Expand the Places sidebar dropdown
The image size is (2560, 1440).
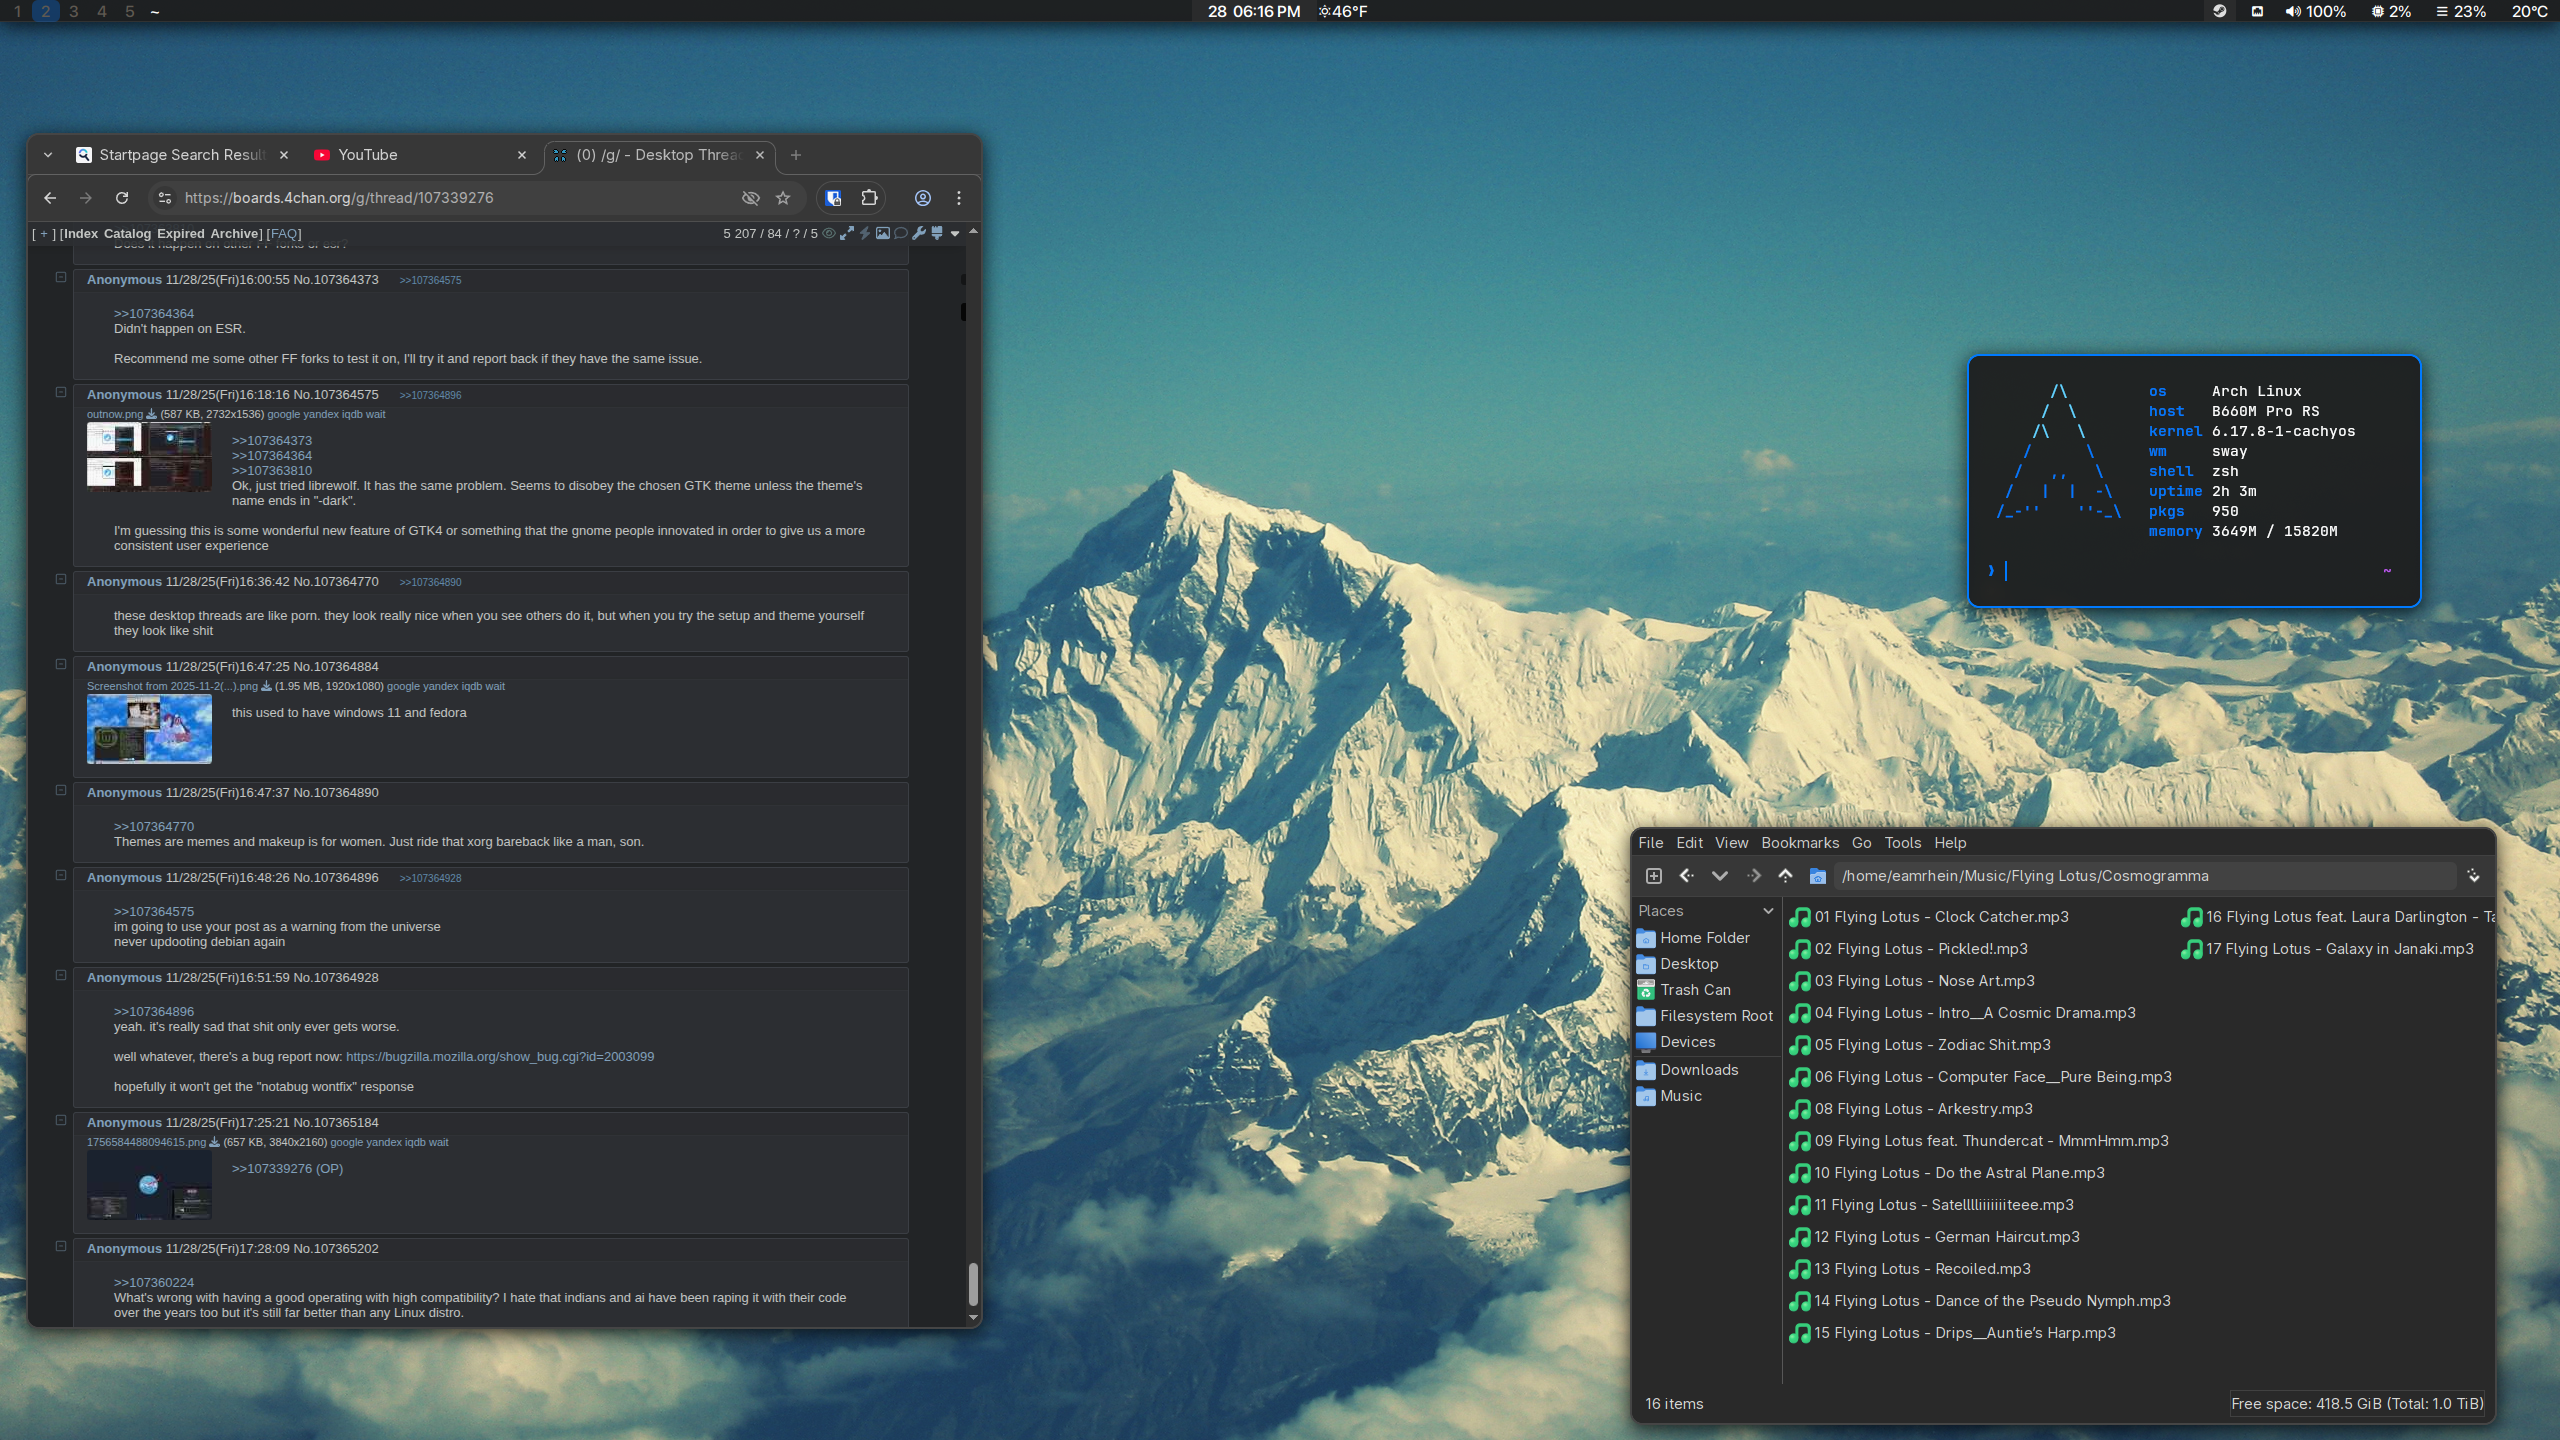click(1767, 911)
